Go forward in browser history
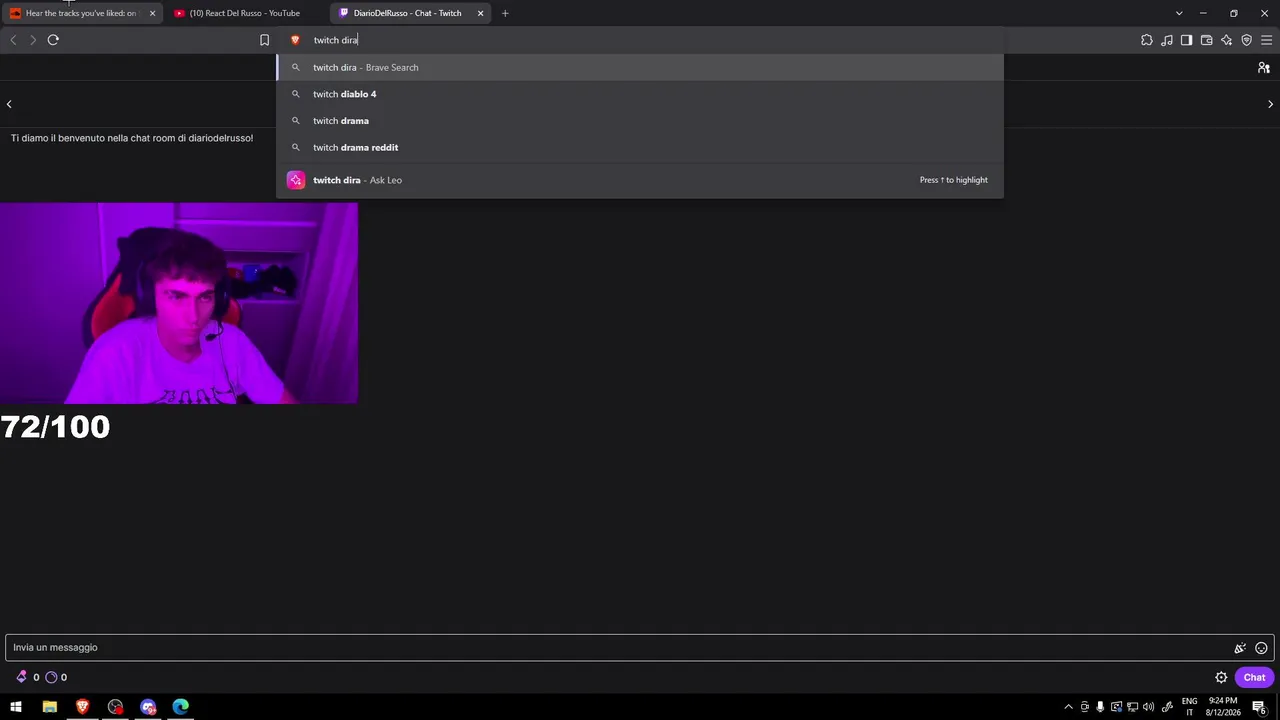Viewport: 1280px width, 720px height. [33, 40]
